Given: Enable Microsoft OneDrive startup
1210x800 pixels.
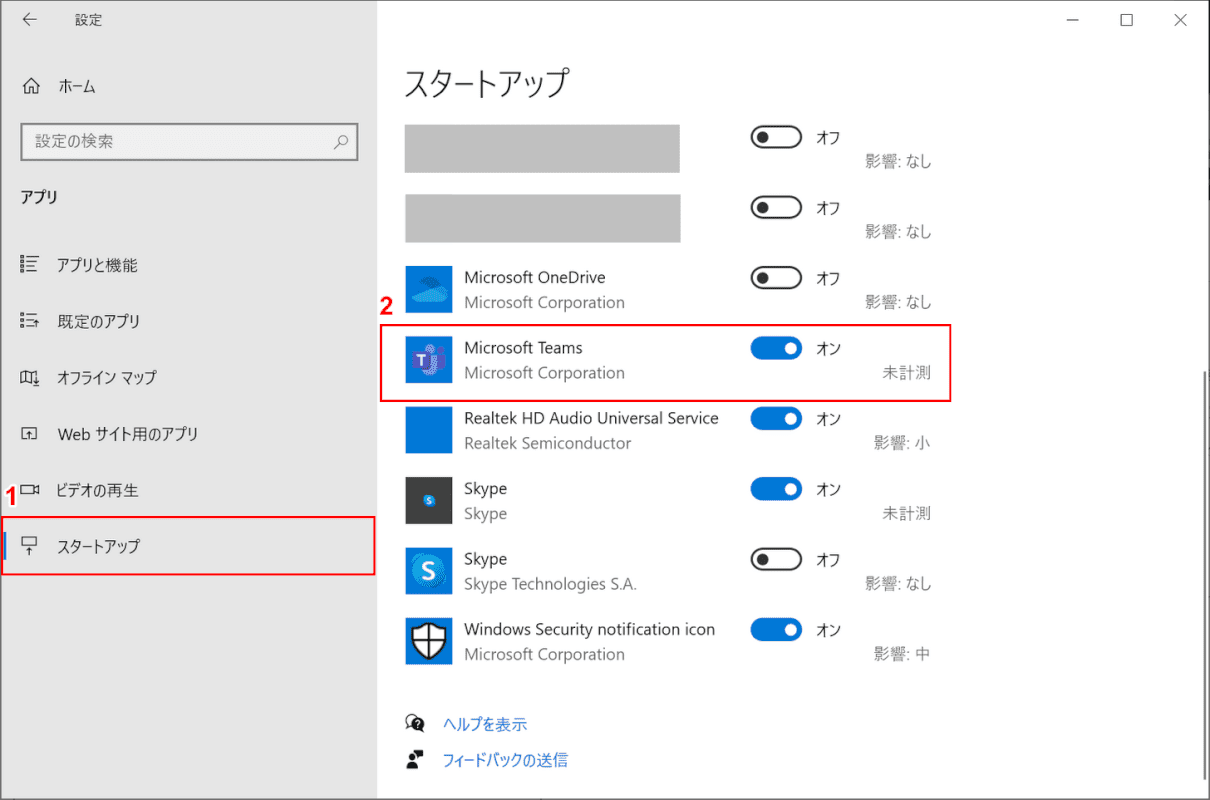Looking at the screenshot, I should click(776, 278).
